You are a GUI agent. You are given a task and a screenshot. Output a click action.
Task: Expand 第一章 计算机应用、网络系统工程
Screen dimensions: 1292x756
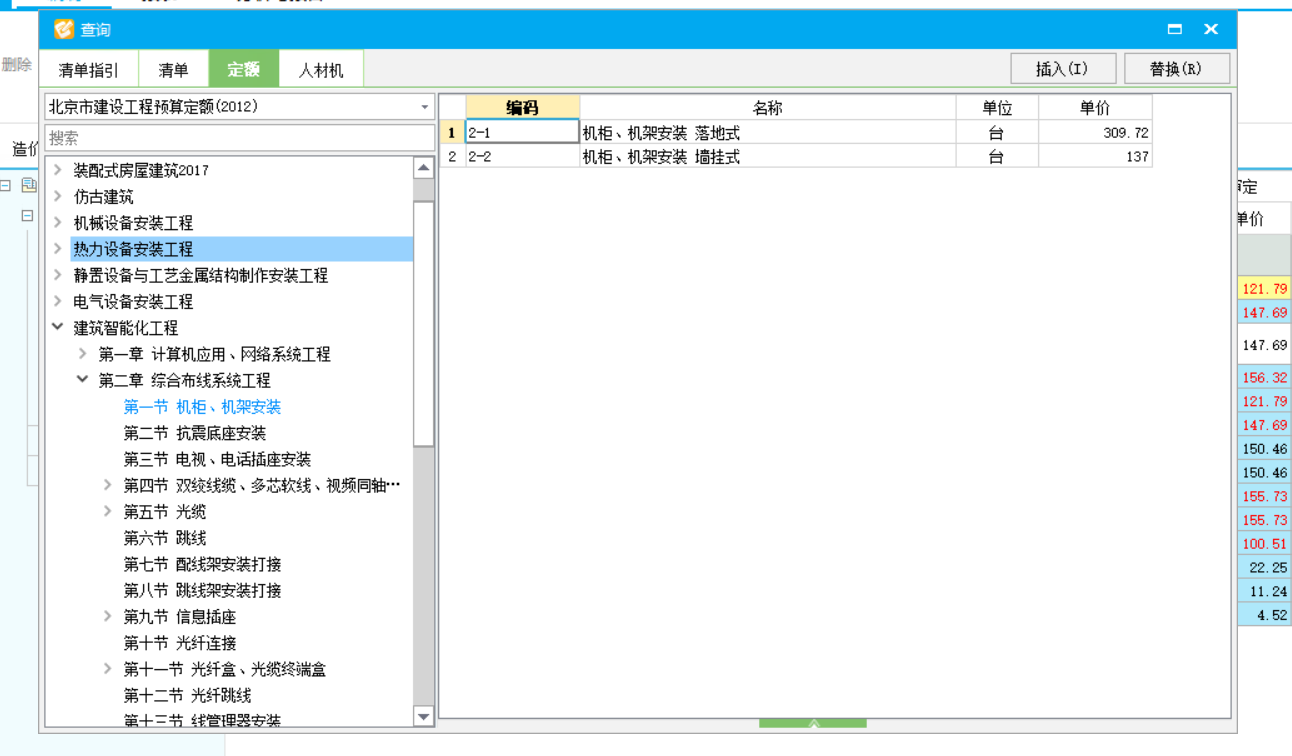tap(82, 354)
